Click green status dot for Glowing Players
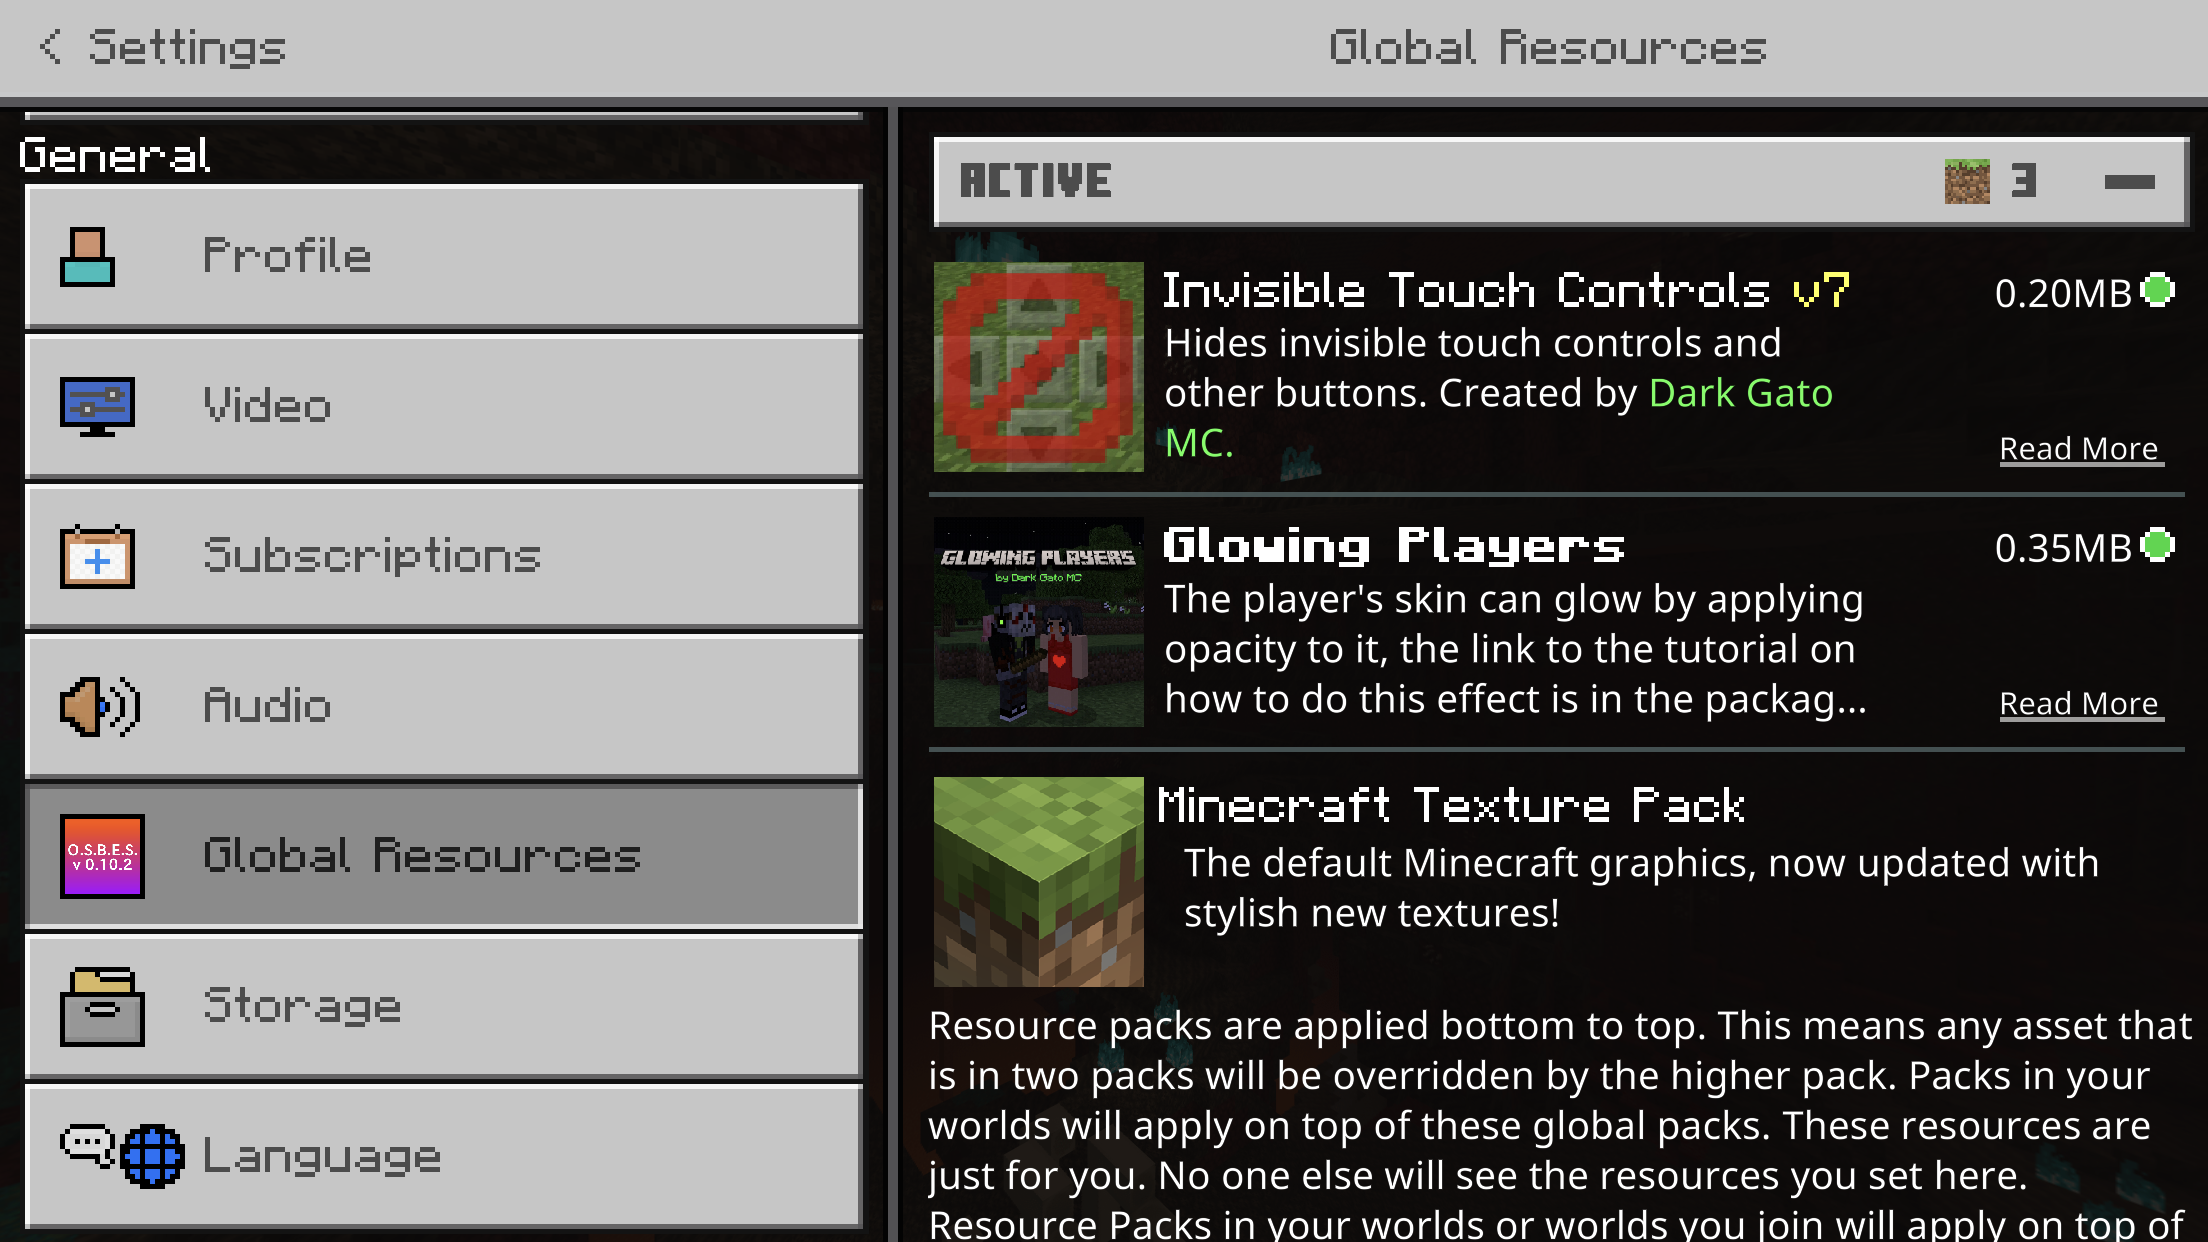The height and width of the screenshot is (1242, 2208). (2159, 546)
